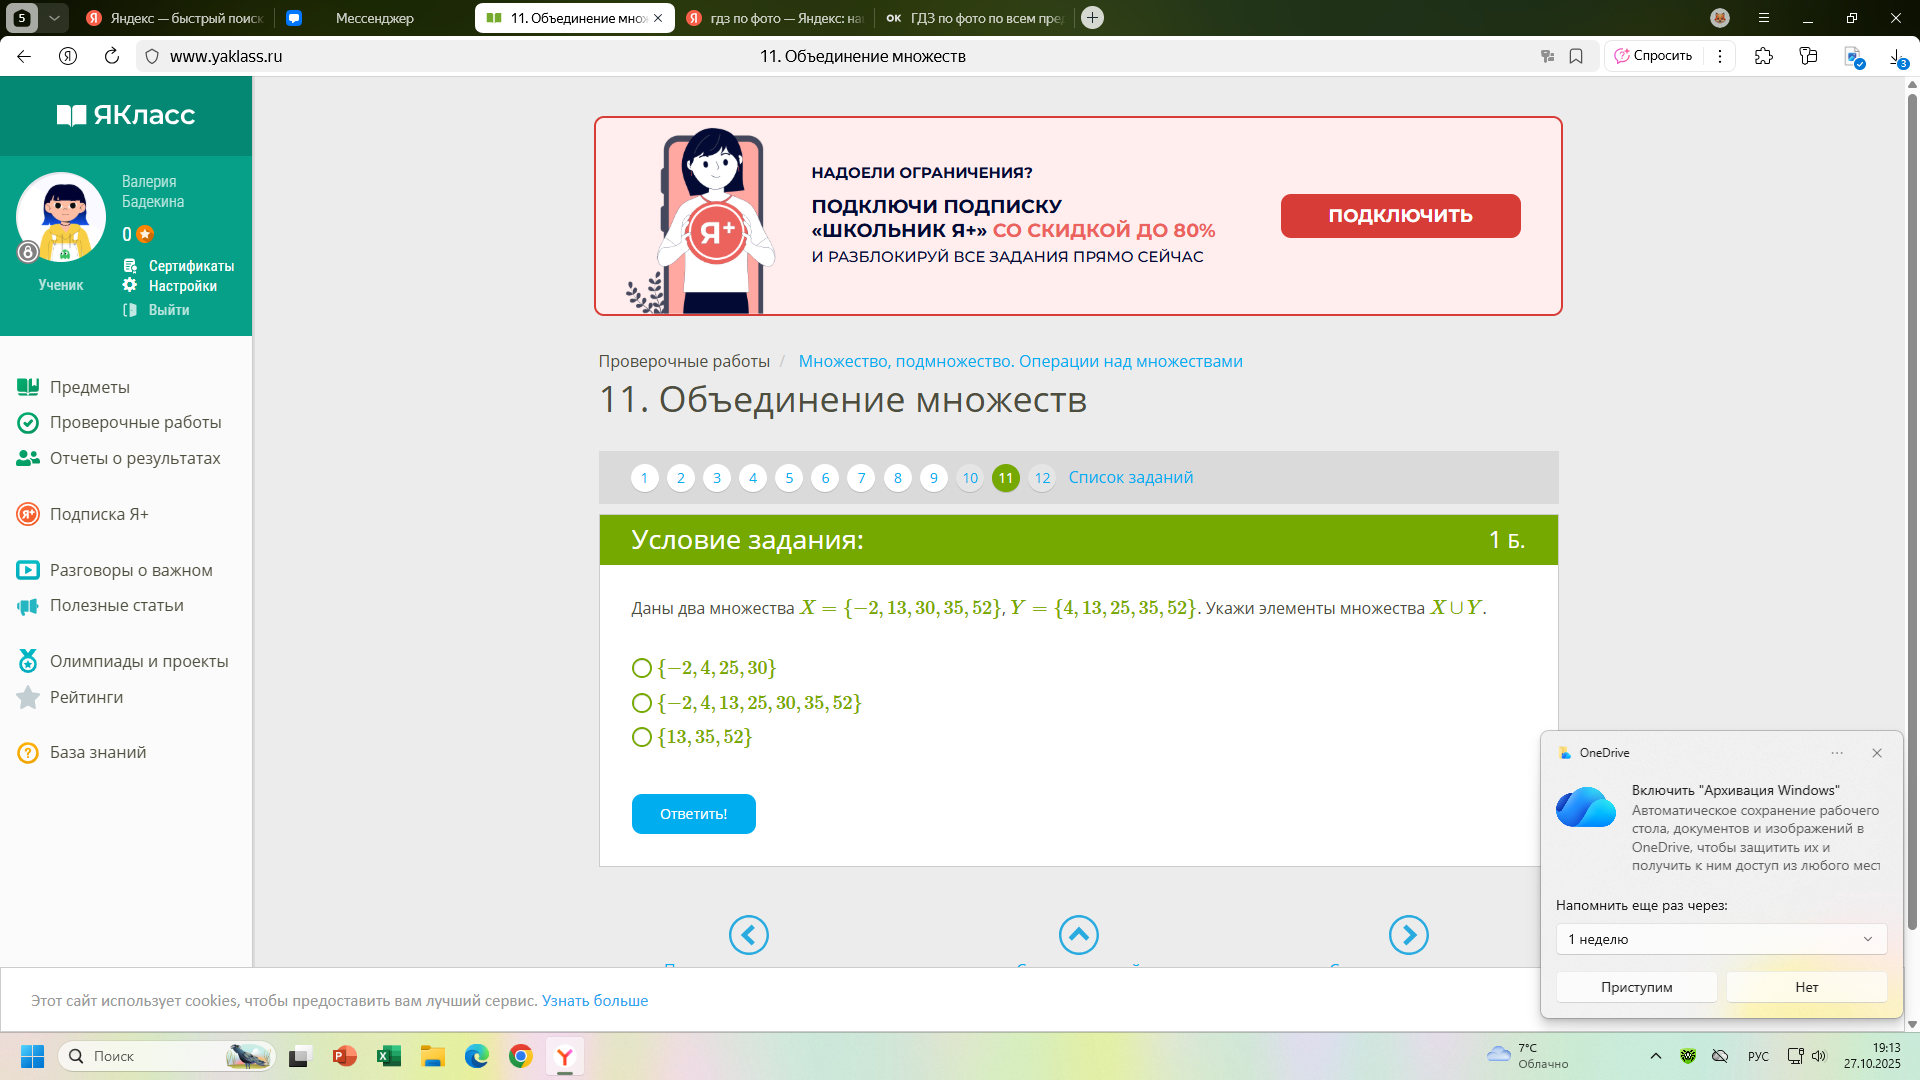Click the scroll-up circle arrow icon
This screenshot has width=1920, height=1080.
click(1078, 935)
